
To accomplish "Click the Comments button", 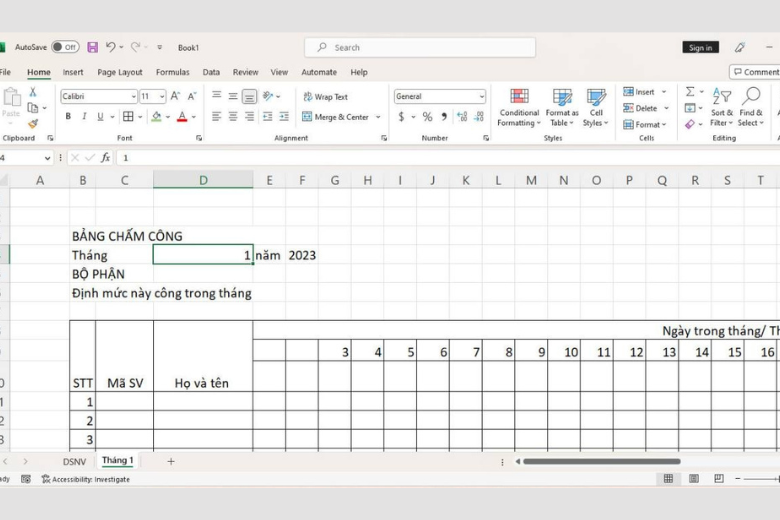I will tap(755, 72).
